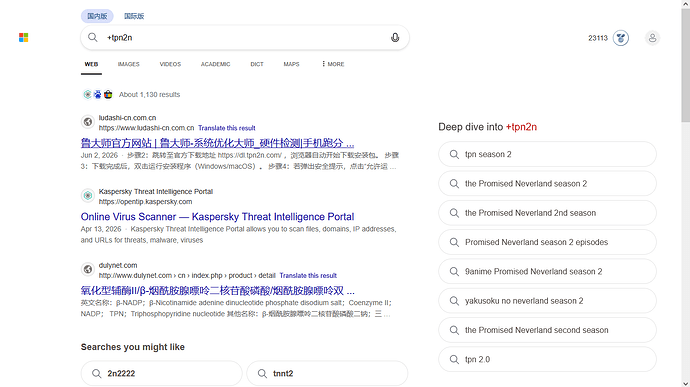Click the Kaspersky site favicon

[88, 195]
